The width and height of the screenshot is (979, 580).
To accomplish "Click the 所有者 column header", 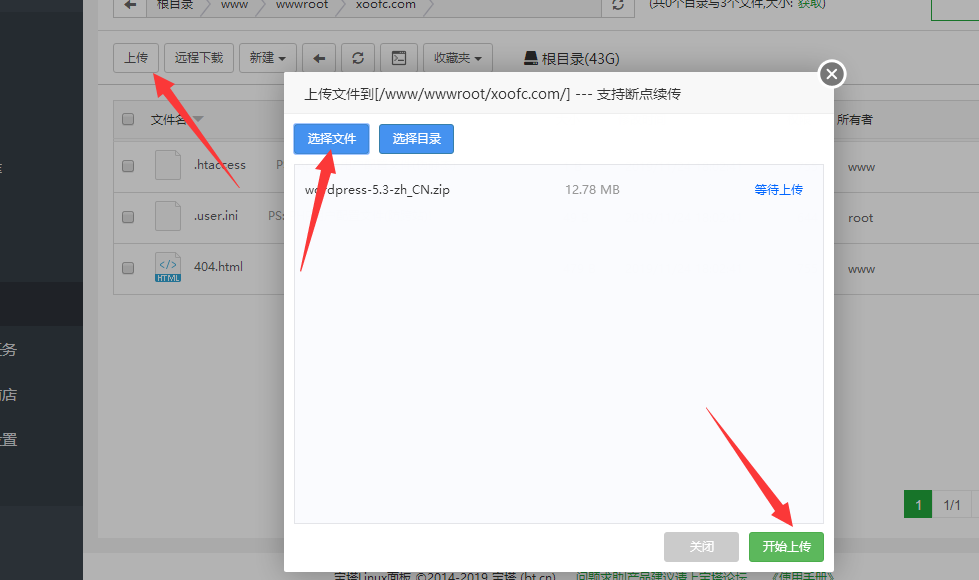I will tap(854, 120).
